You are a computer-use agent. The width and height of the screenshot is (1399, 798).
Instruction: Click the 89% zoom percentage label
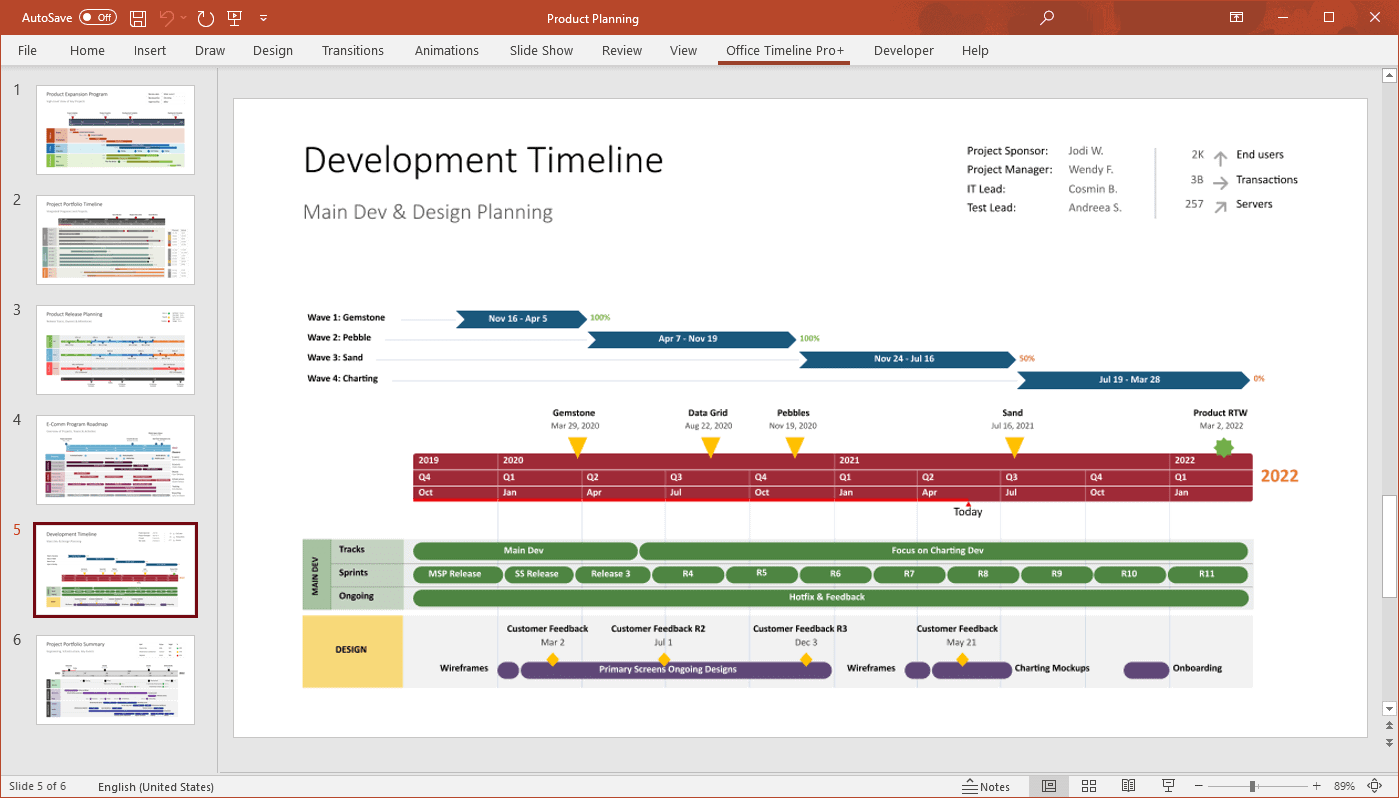point(1344,787)
